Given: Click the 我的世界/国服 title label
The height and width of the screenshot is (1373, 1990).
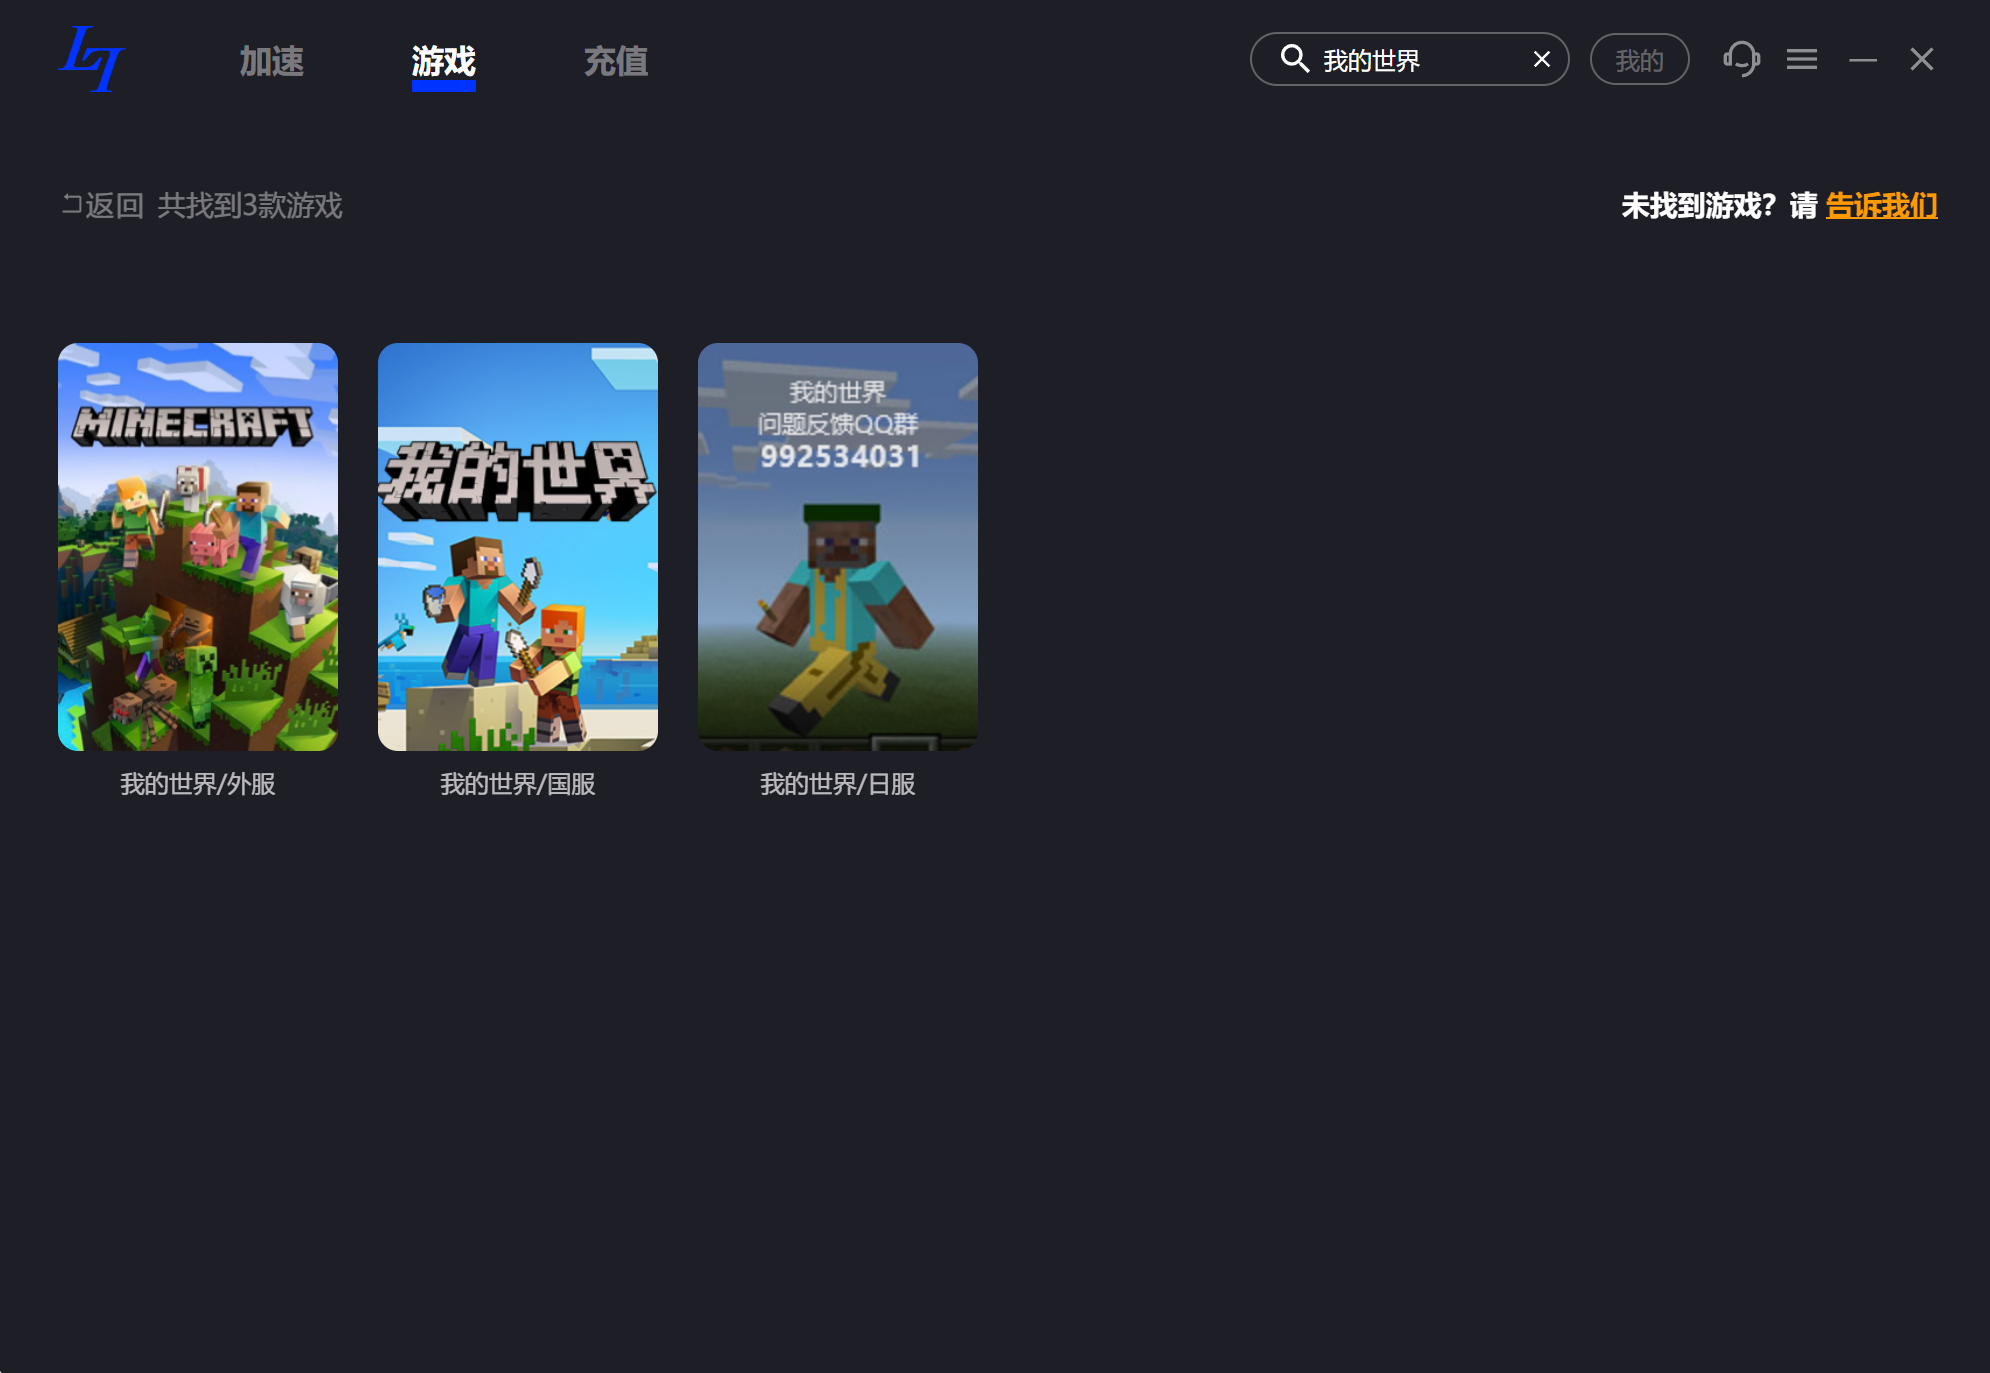Looking at the screenshot, I should [x=518, y=784].
